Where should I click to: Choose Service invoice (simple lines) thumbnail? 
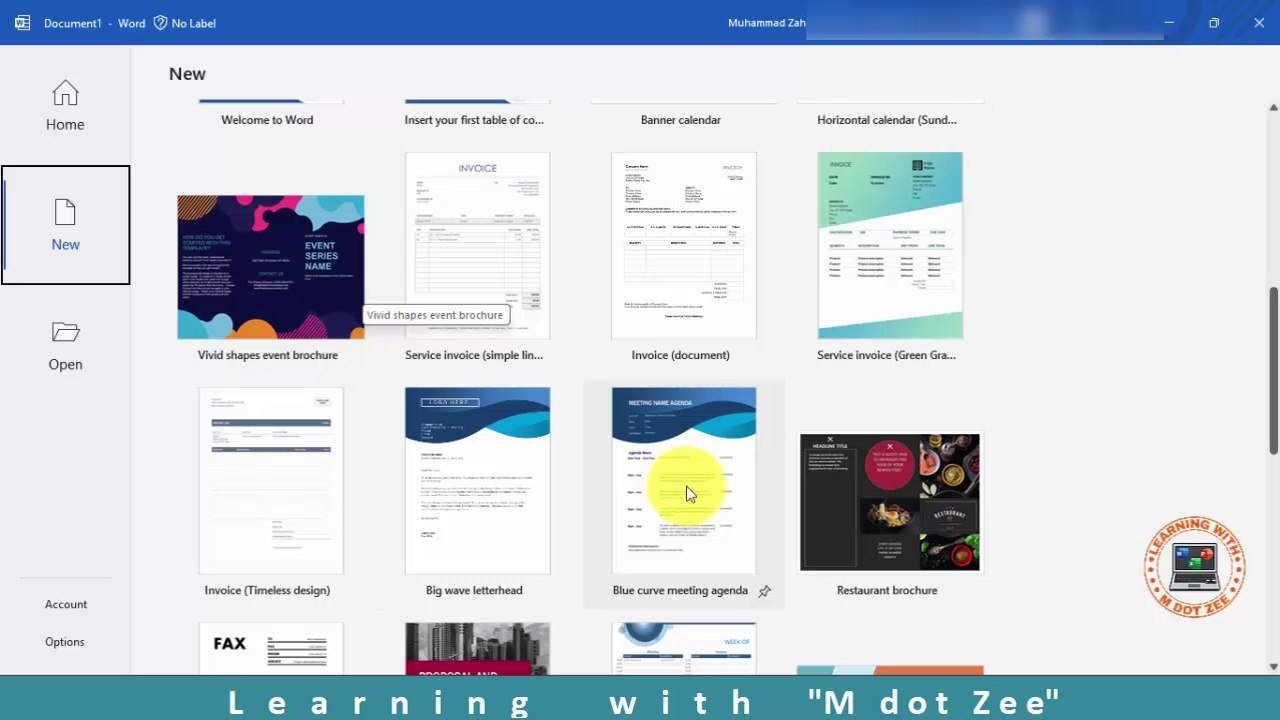click(x=477, y=246)
